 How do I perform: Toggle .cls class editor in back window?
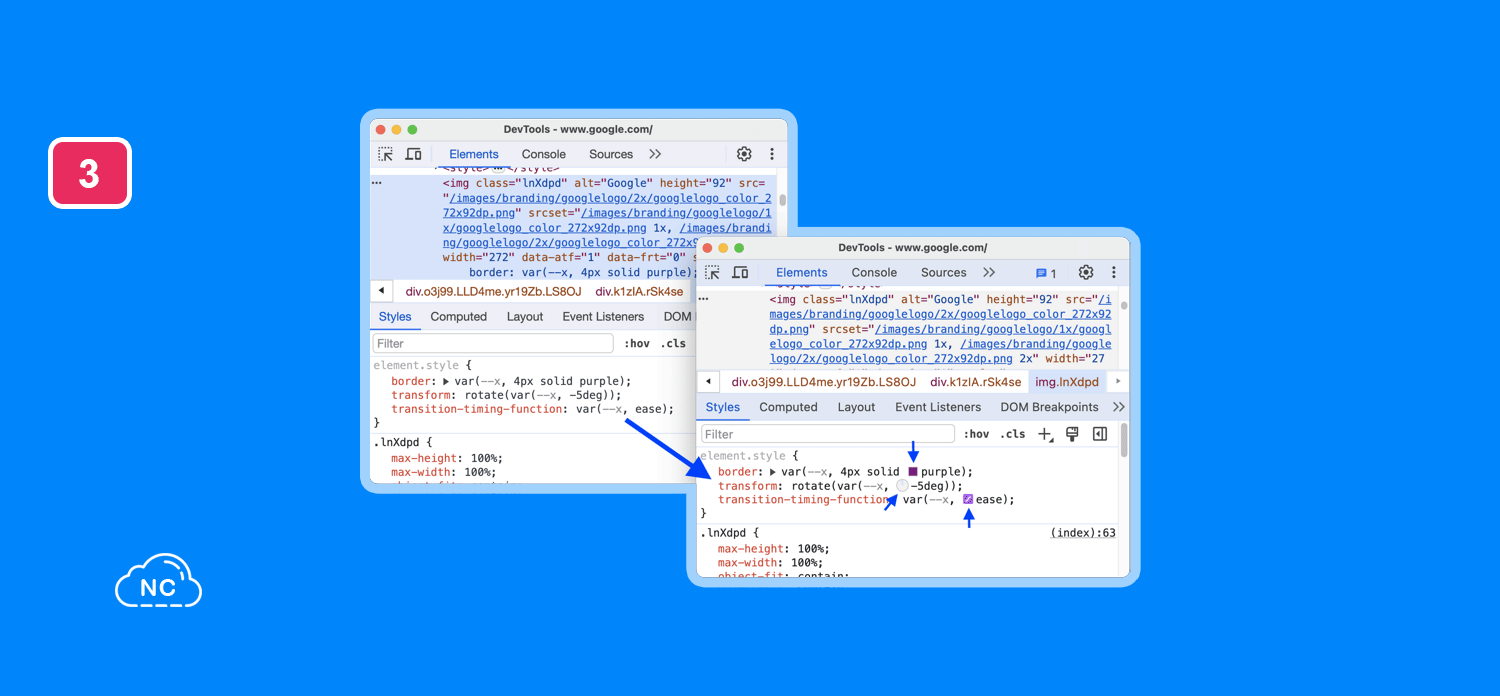(x=674, y=343)
